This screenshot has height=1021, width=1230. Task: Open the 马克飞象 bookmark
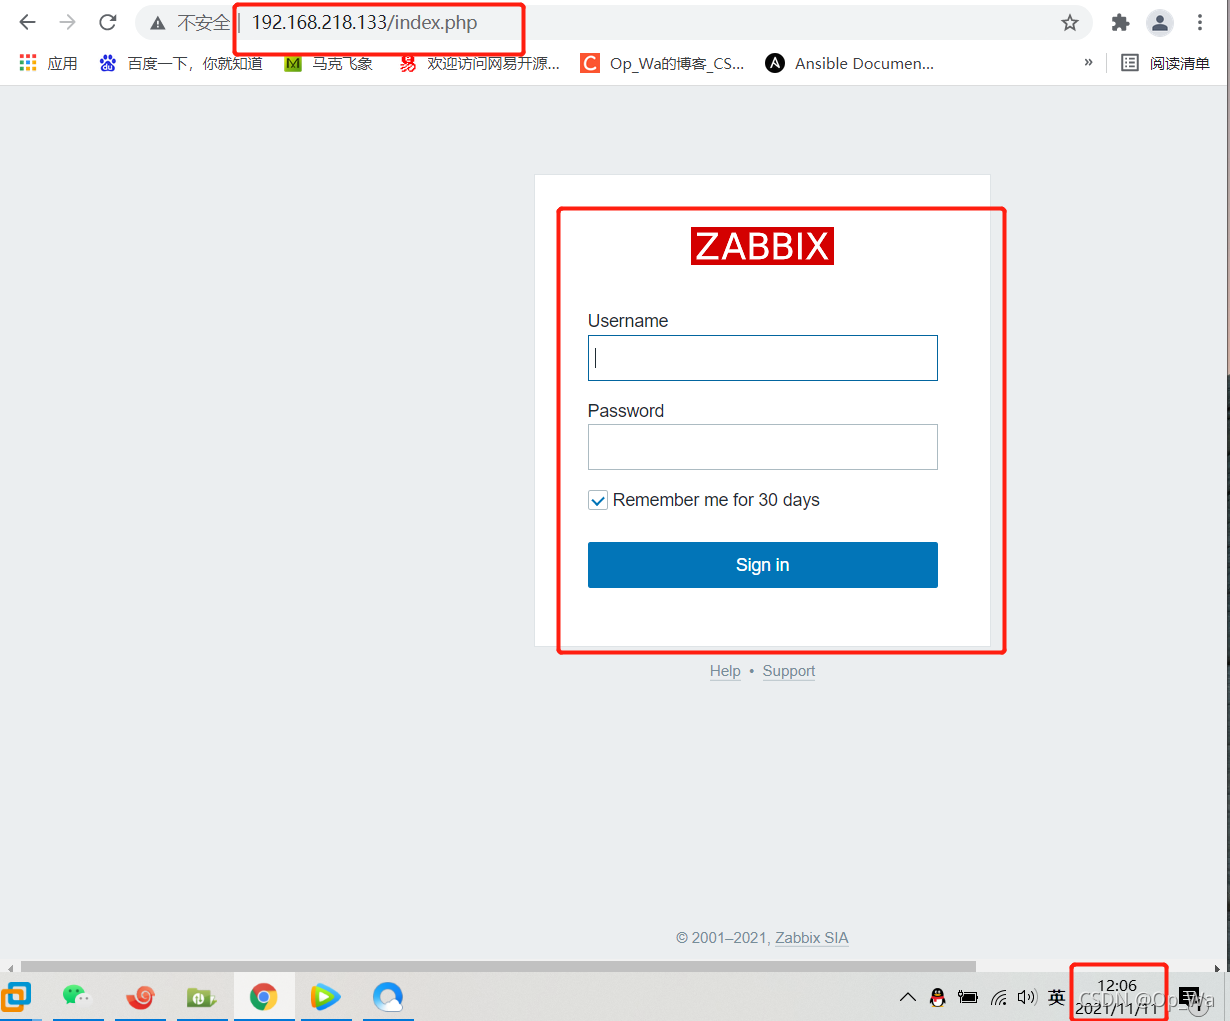(328, 63)
